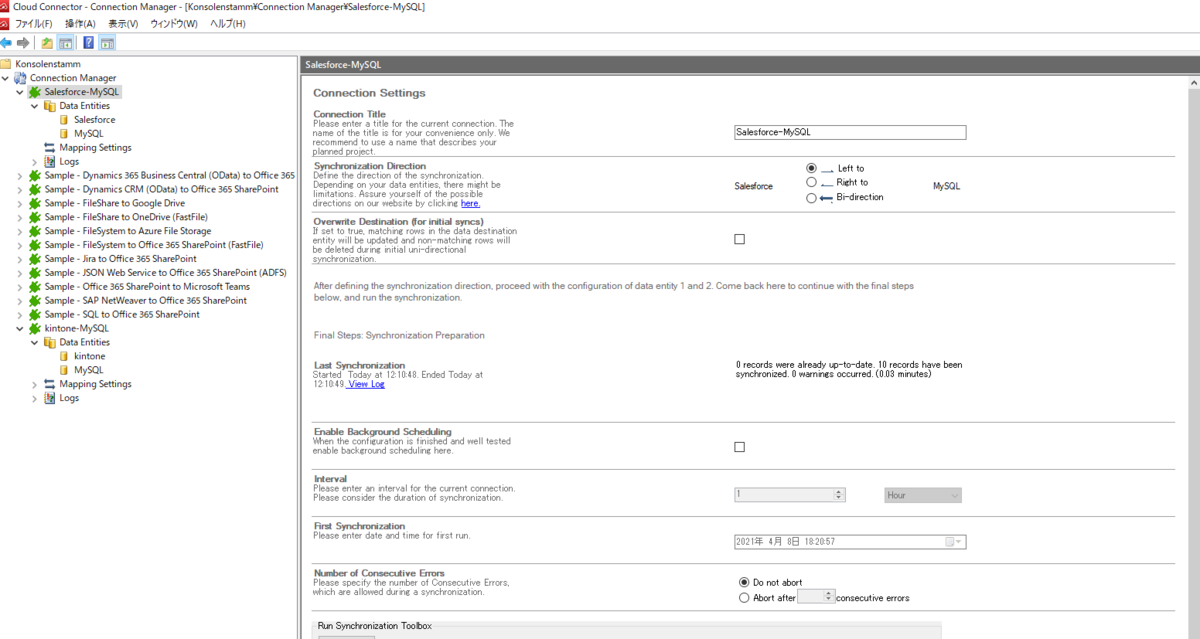Open the Hour interval unit dropdown

(923, 495)
